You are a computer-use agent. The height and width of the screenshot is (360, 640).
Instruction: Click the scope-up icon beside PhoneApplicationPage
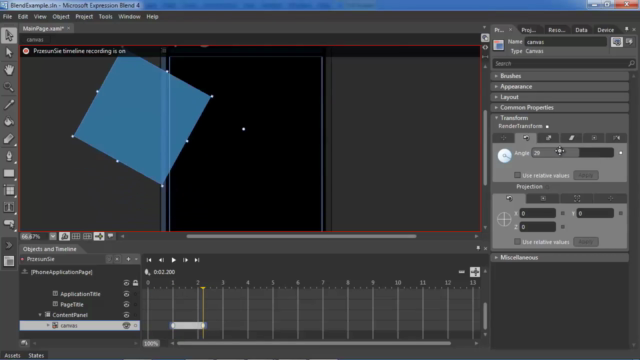(x=24, y=272)
